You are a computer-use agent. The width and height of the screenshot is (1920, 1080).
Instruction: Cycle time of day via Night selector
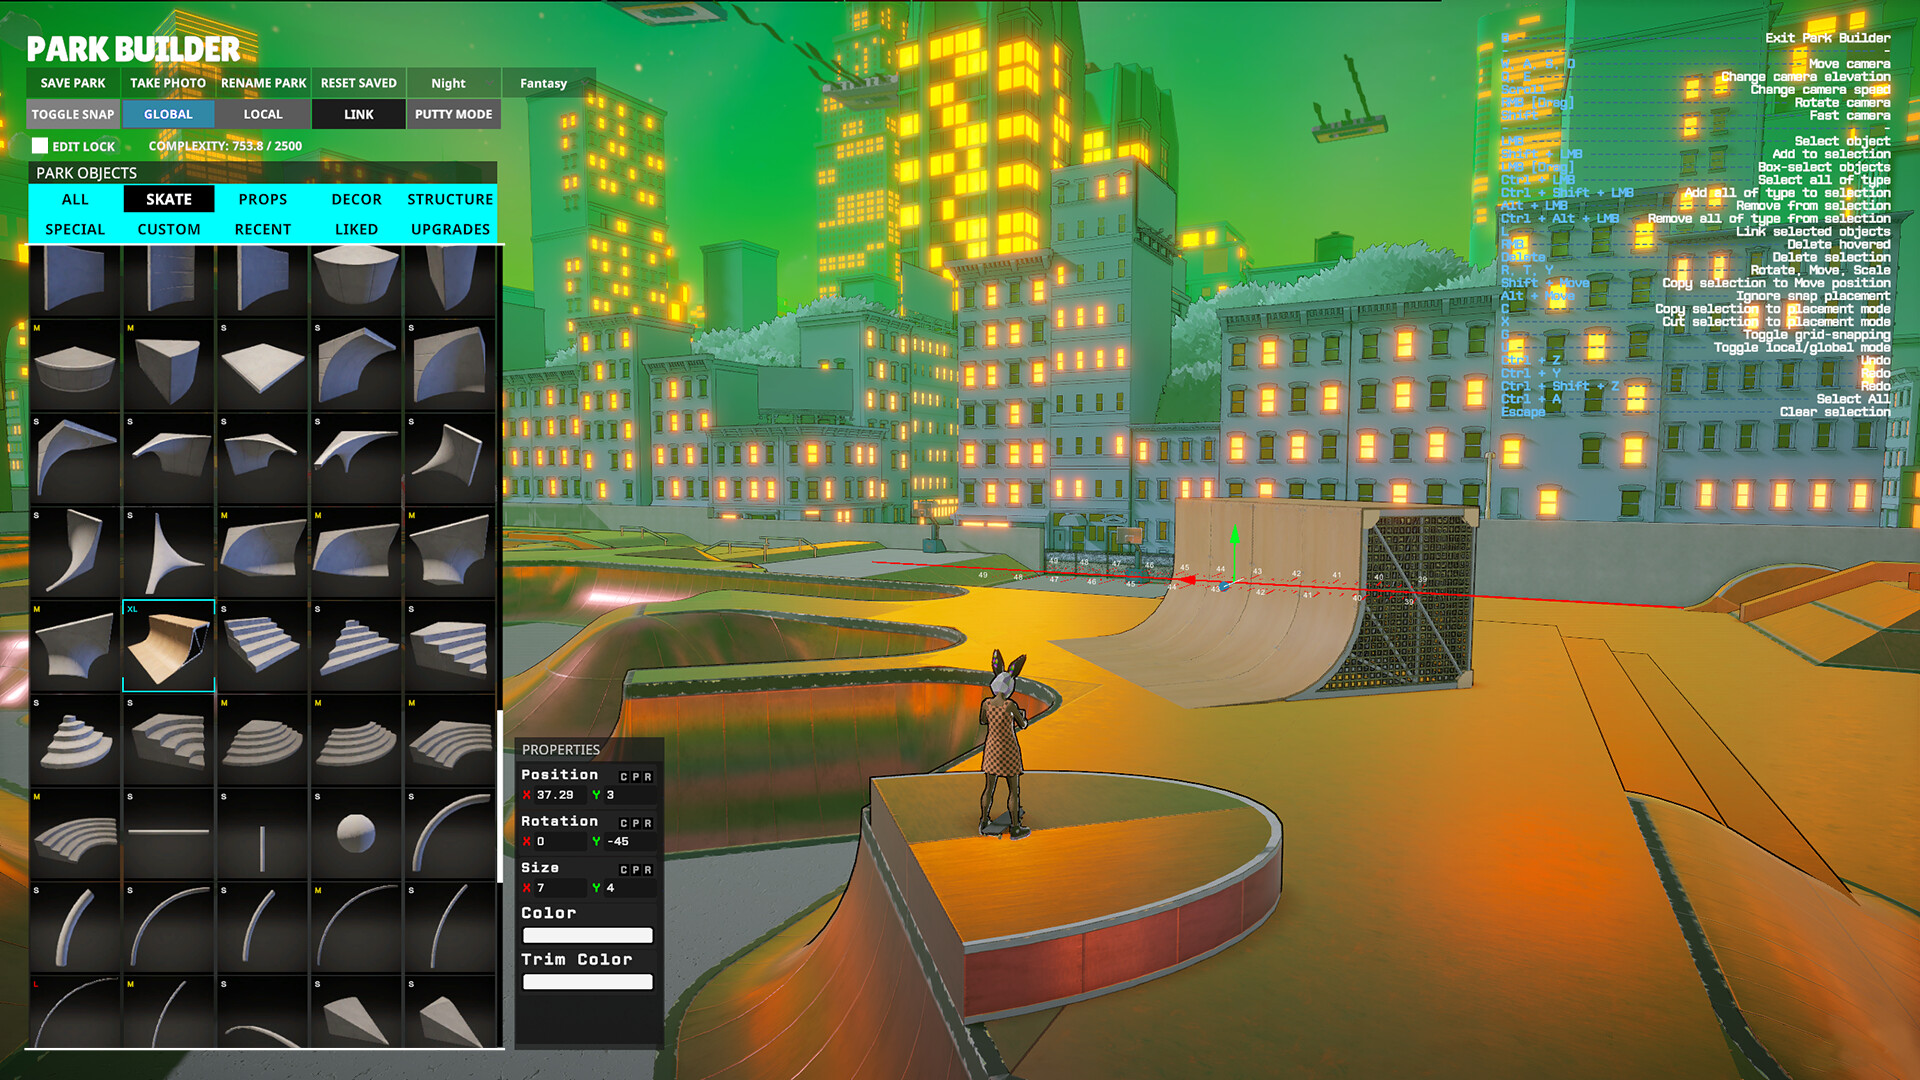449,83
